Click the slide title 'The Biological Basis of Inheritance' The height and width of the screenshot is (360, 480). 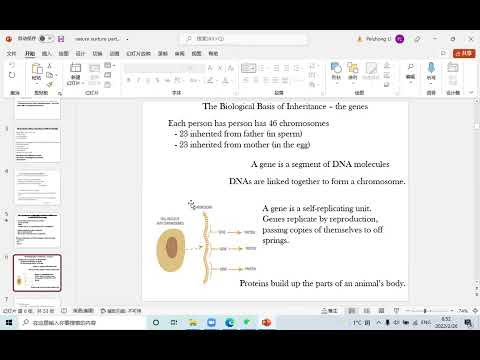285,106
